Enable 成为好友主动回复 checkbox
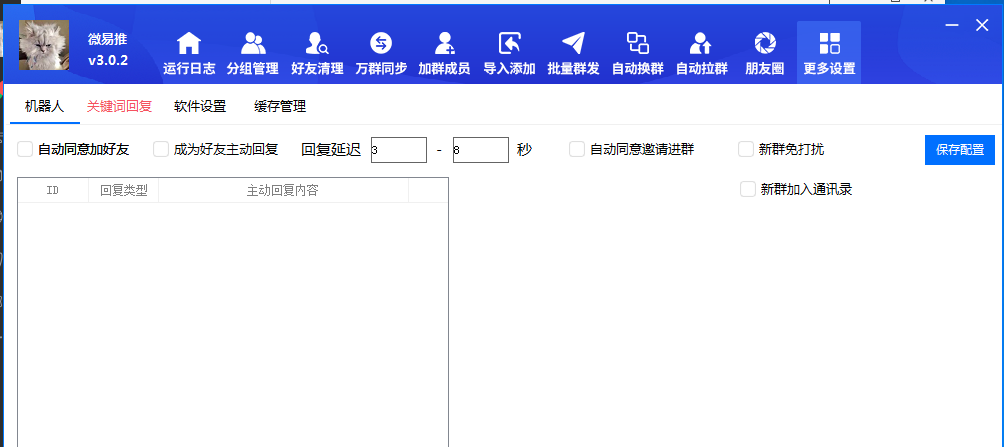 point(161,149)
